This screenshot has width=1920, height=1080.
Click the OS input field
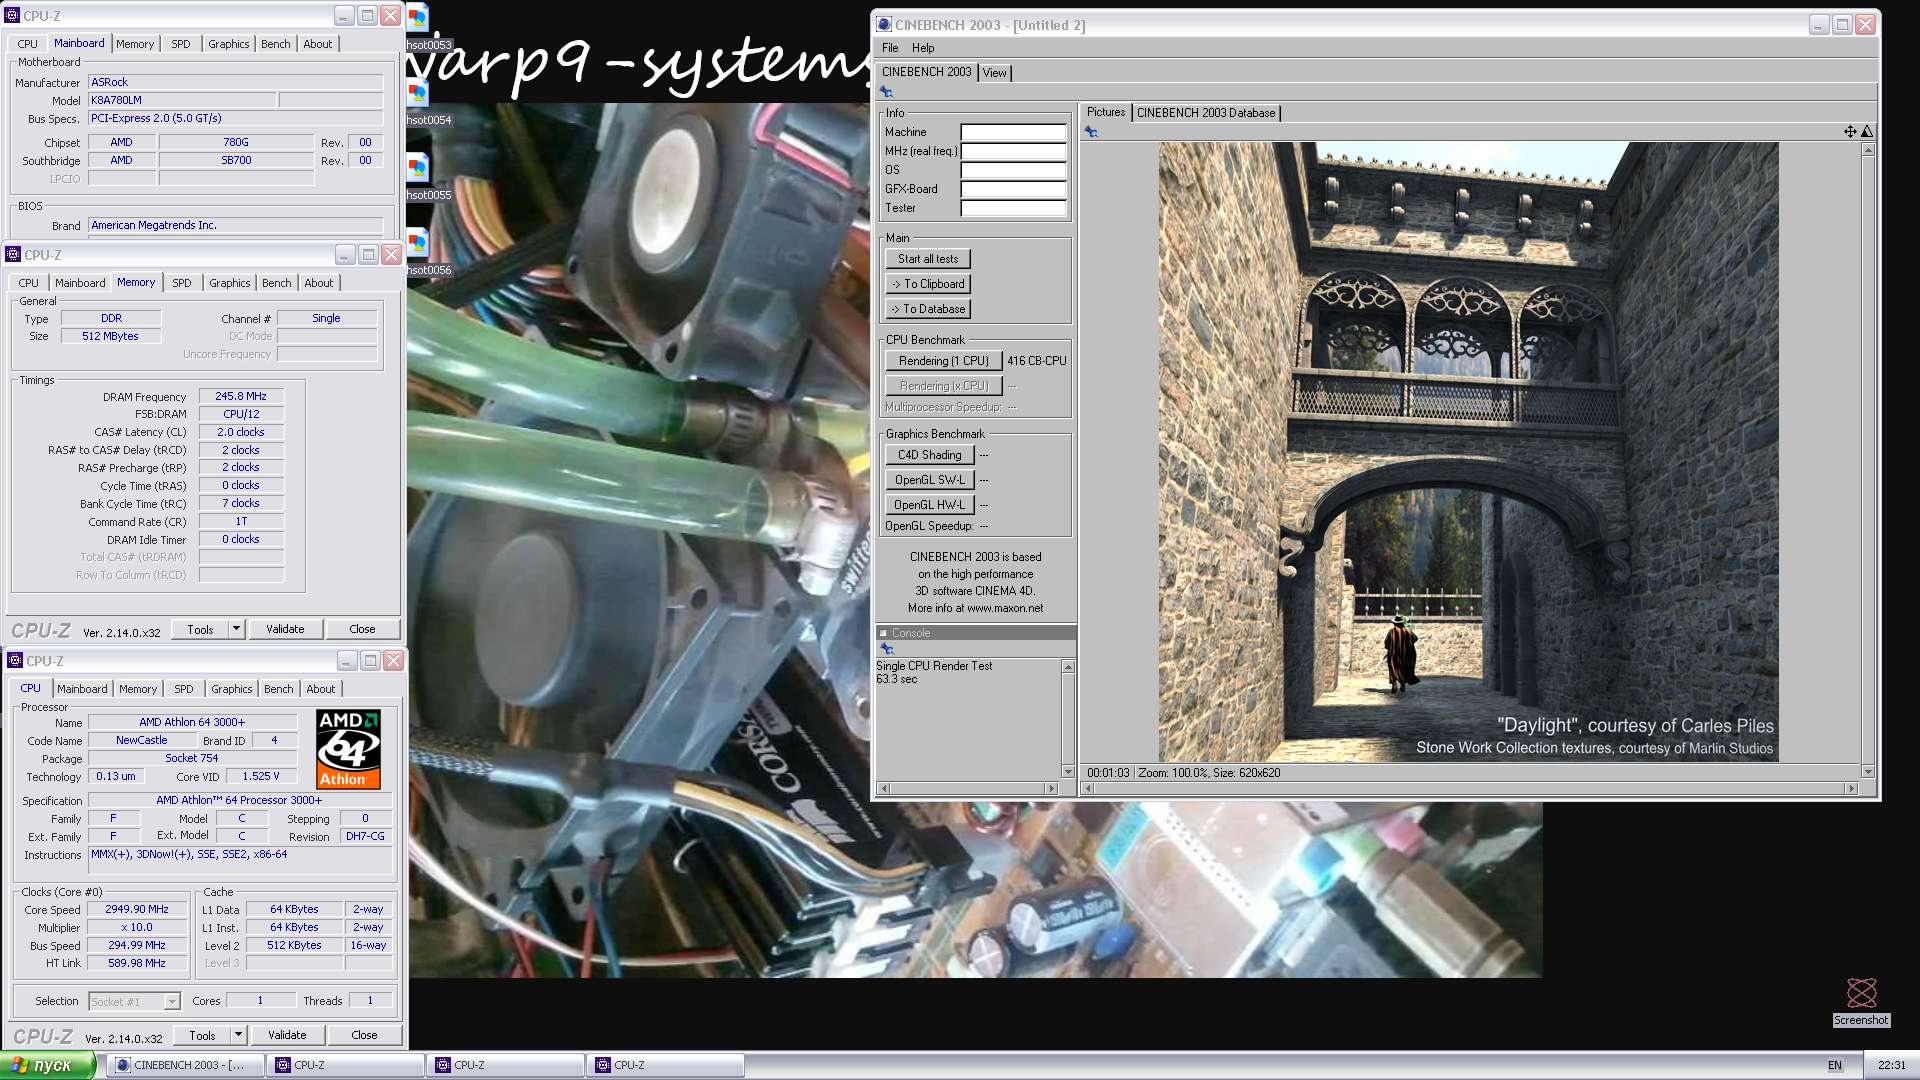(x=1013, y=170)
